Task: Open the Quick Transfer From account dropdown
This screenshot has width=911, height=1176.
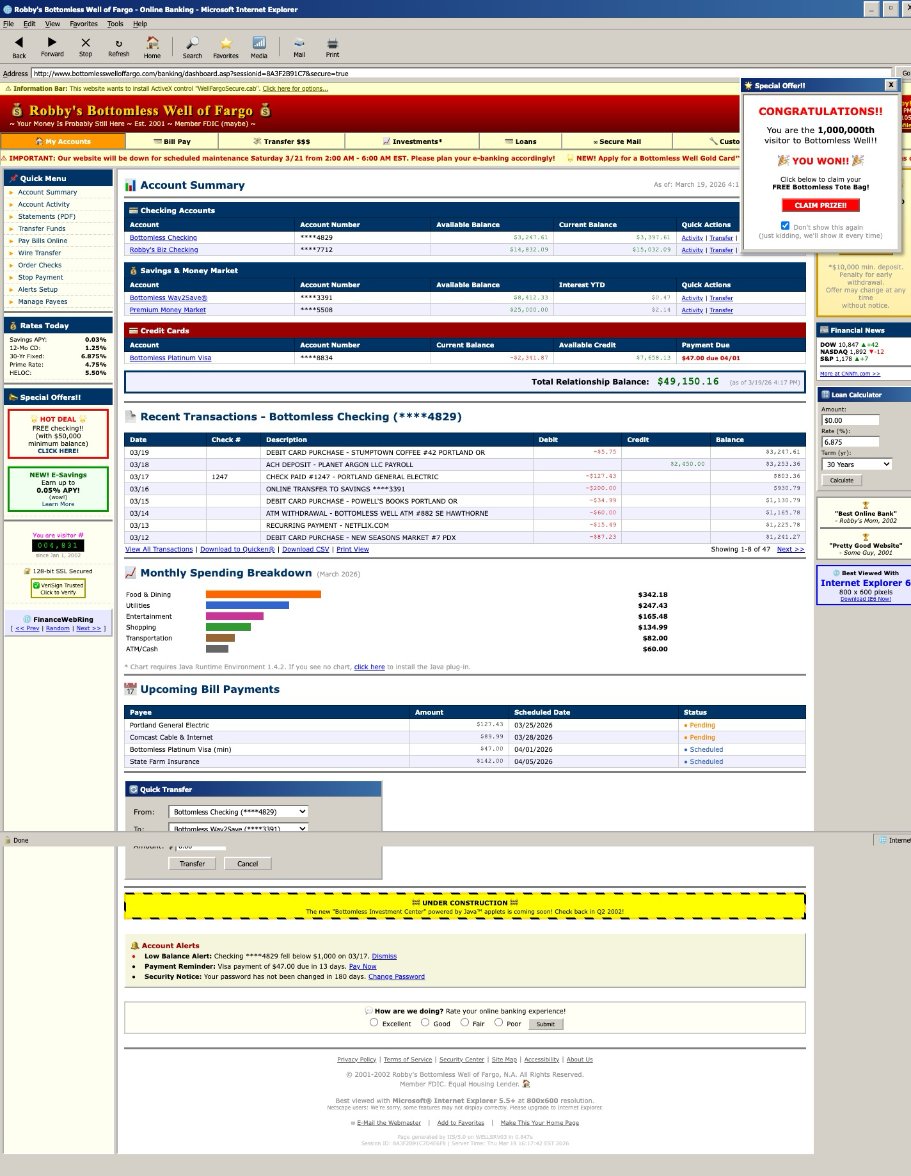Action: tap(238, 812)
